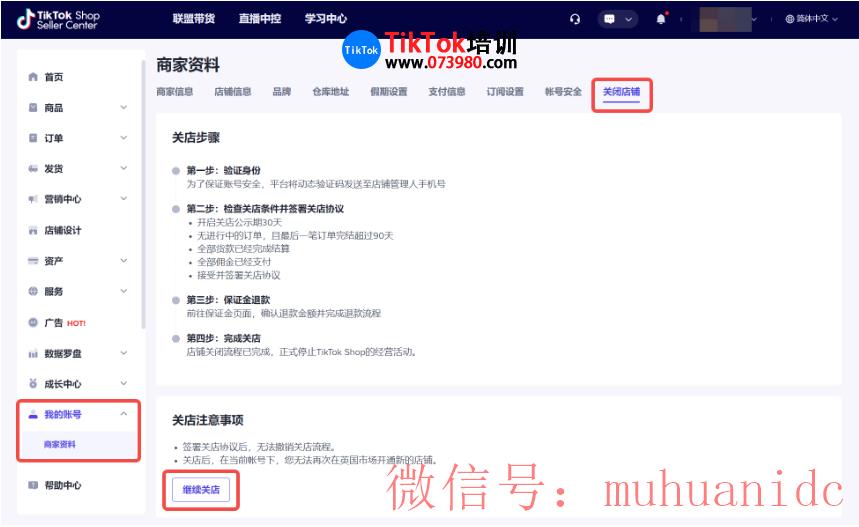Click the 数据罗盘 chart icon

click(x=33, y=353)
